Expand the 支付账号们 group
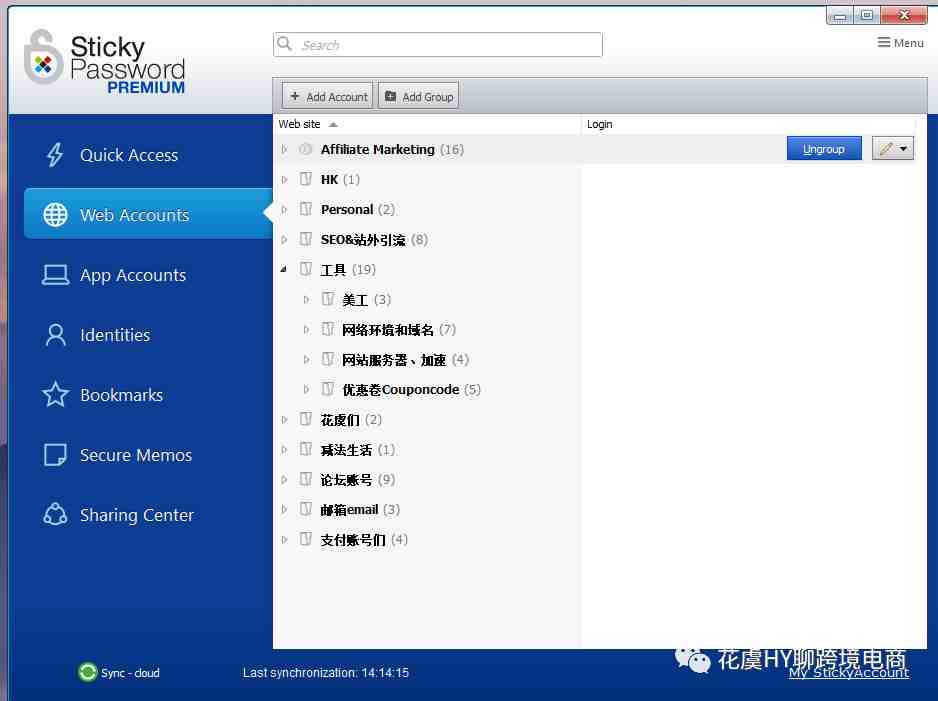Image resolution: width=938 pixels, height=701 pixels. 284,540
